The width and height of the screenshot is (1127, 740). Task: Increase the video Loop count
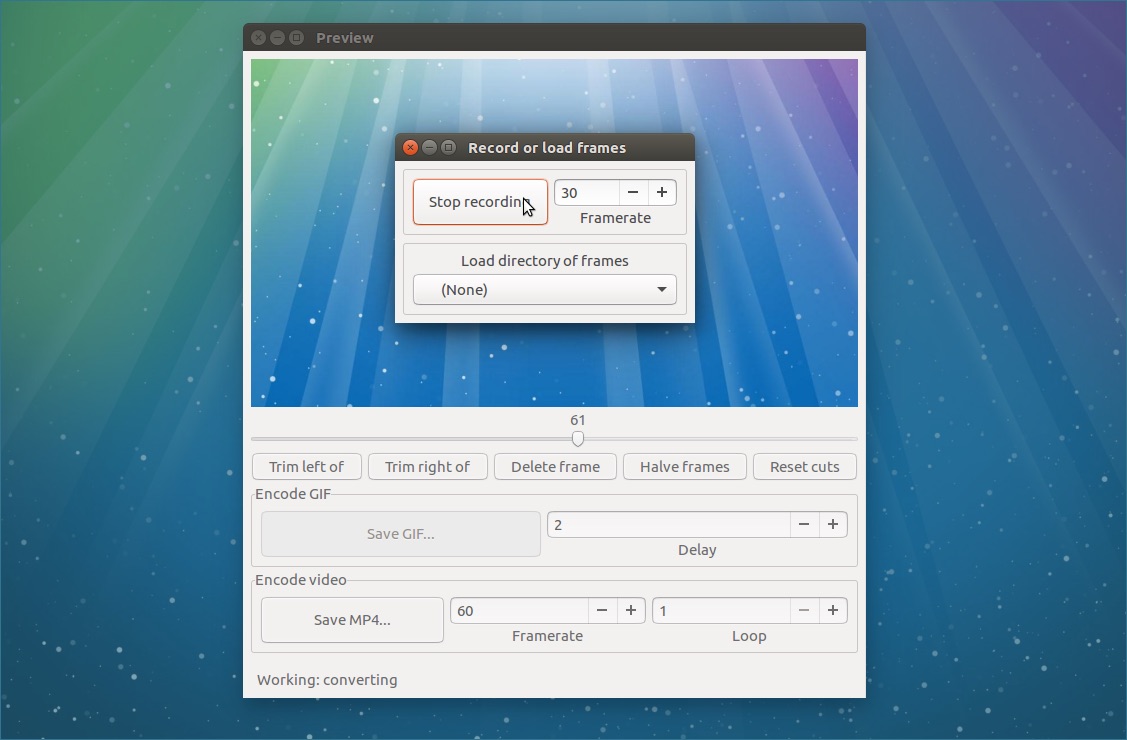(833, 610)
